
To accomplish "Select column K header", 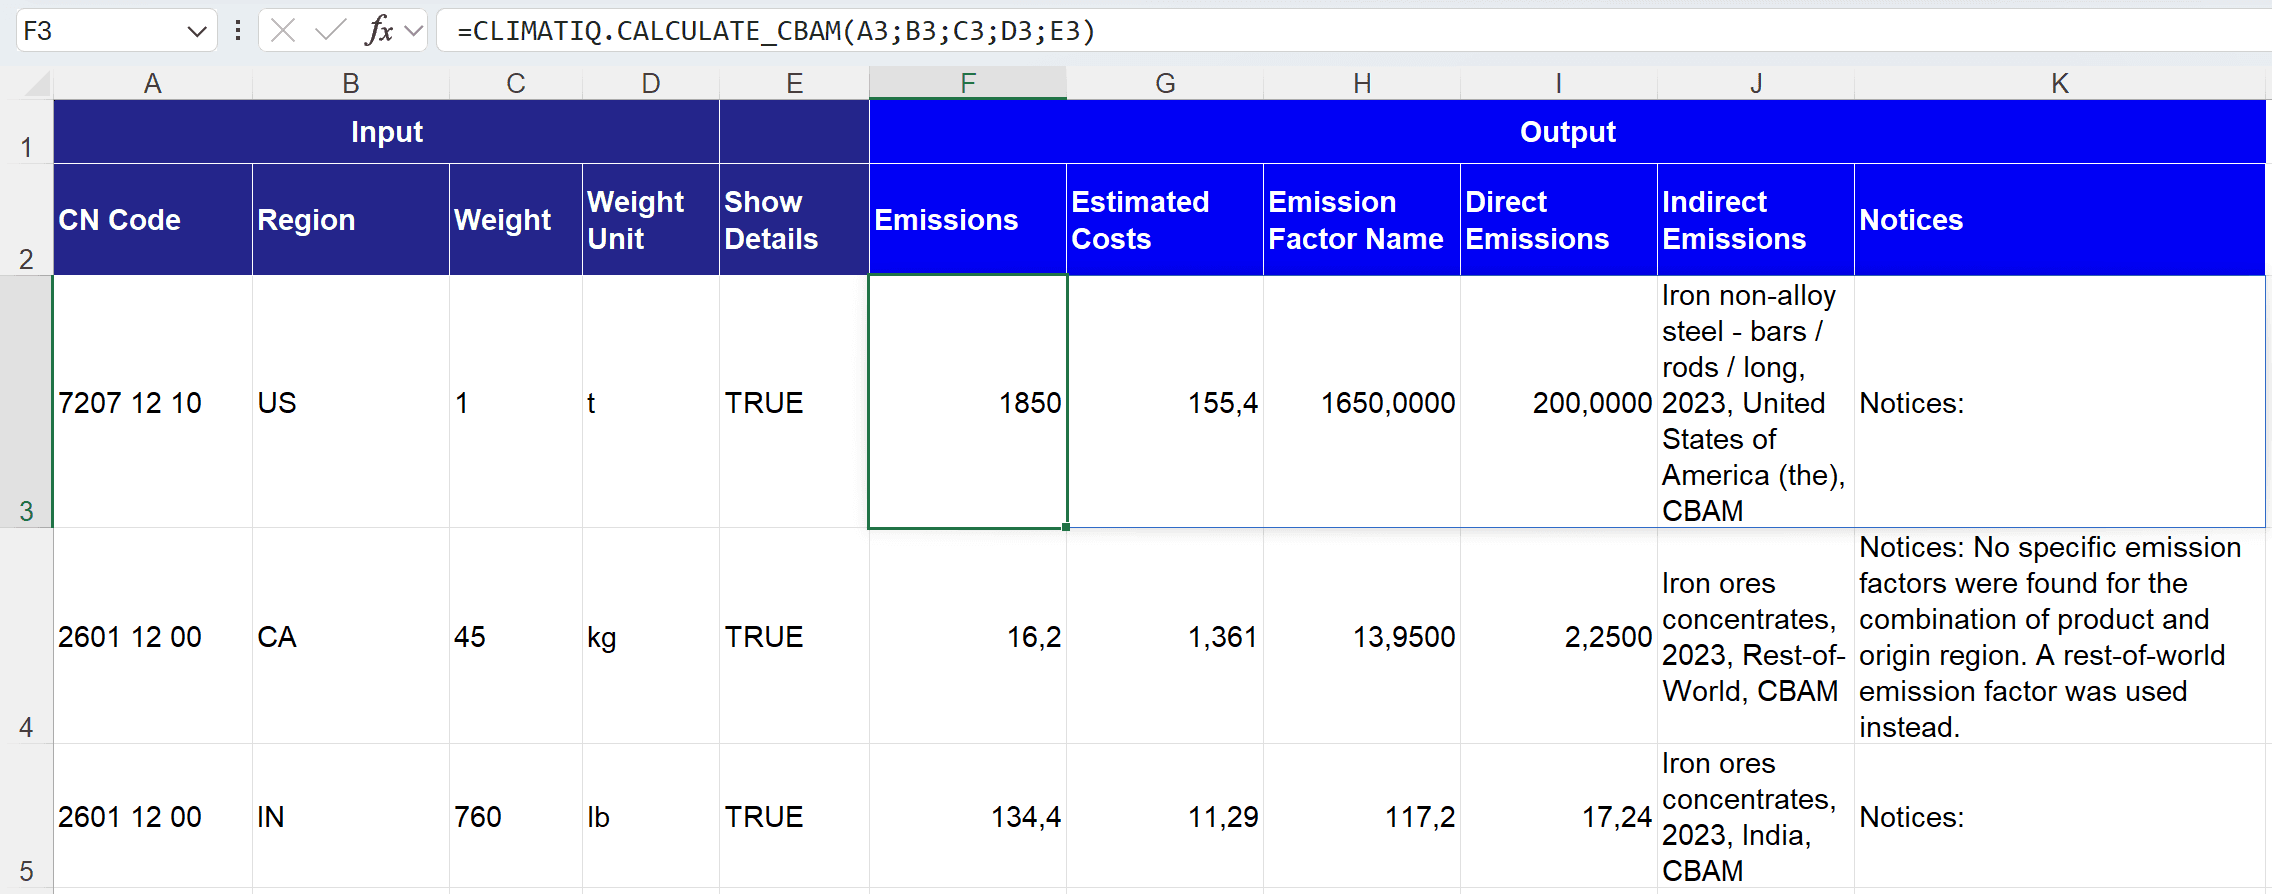I will pos(2059,83).
